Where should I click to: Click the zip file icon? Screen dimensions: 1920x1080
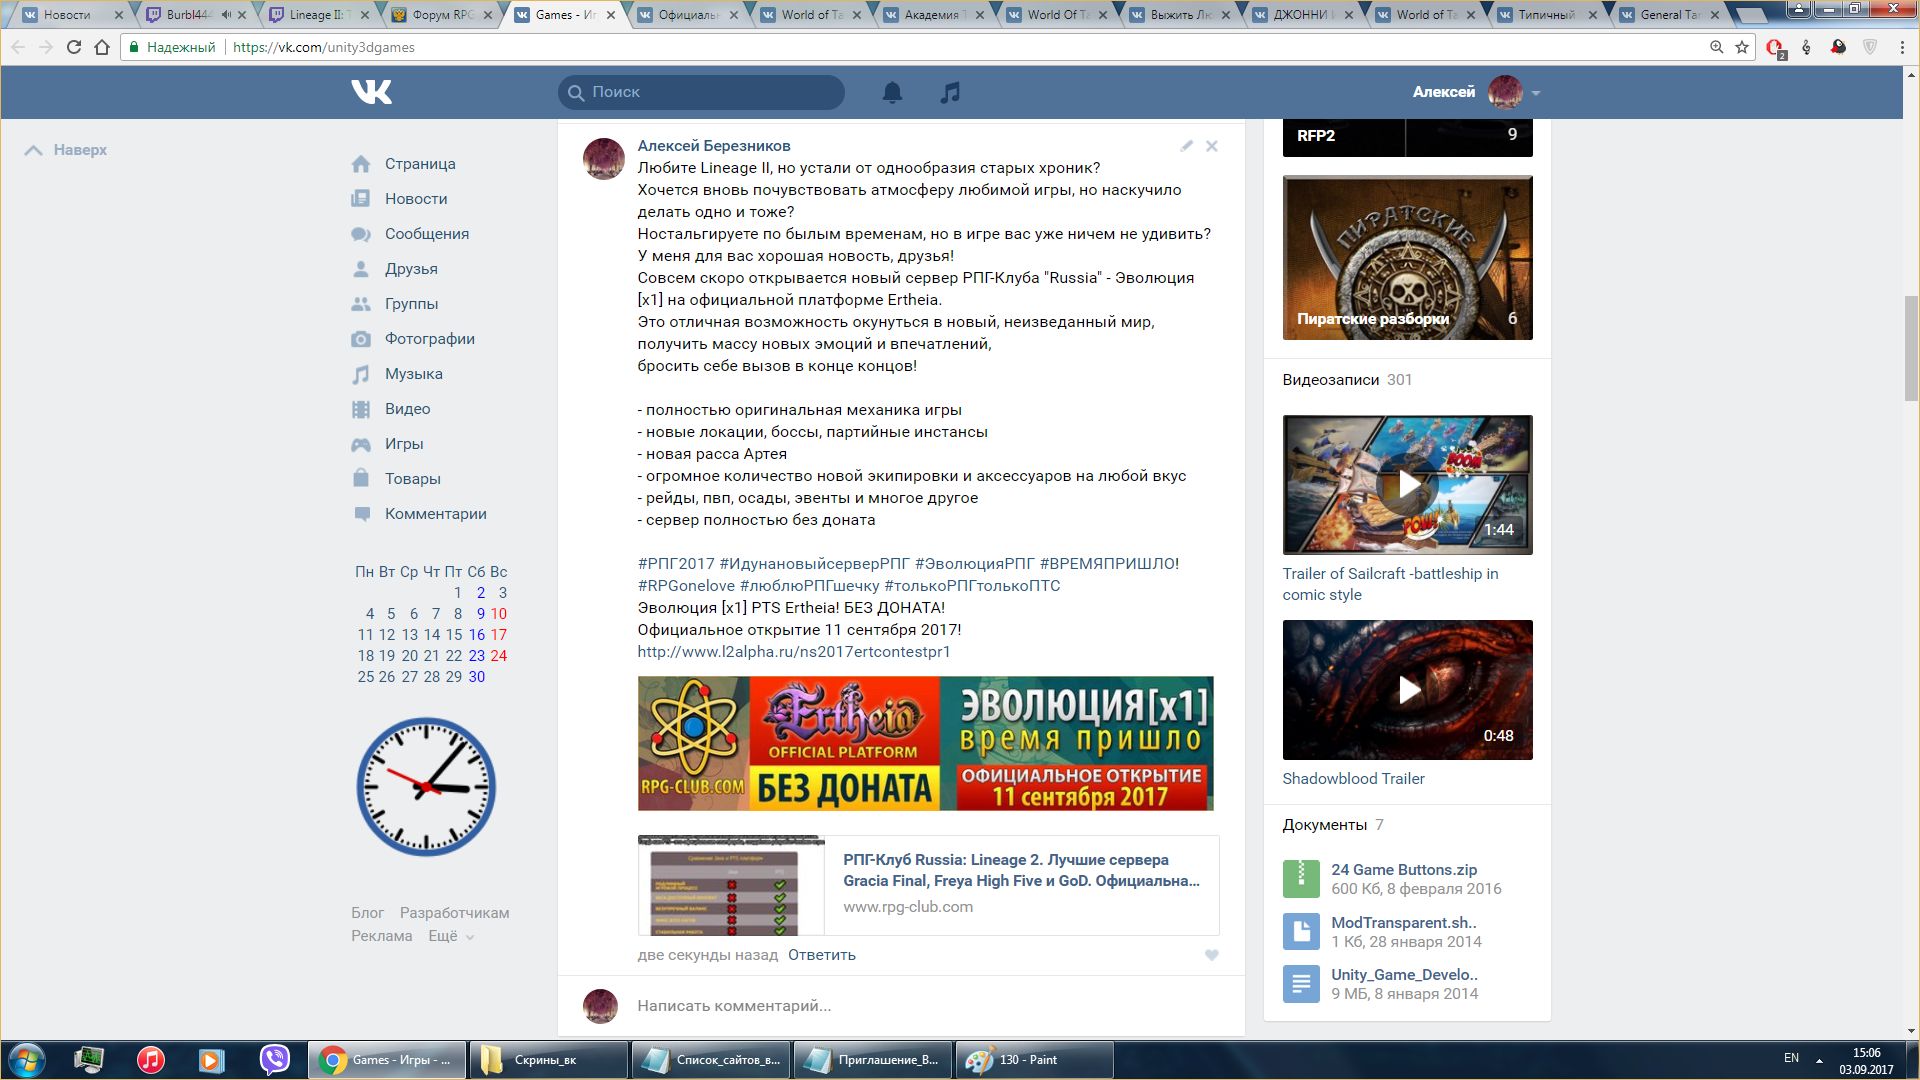tap(1301, 879)
